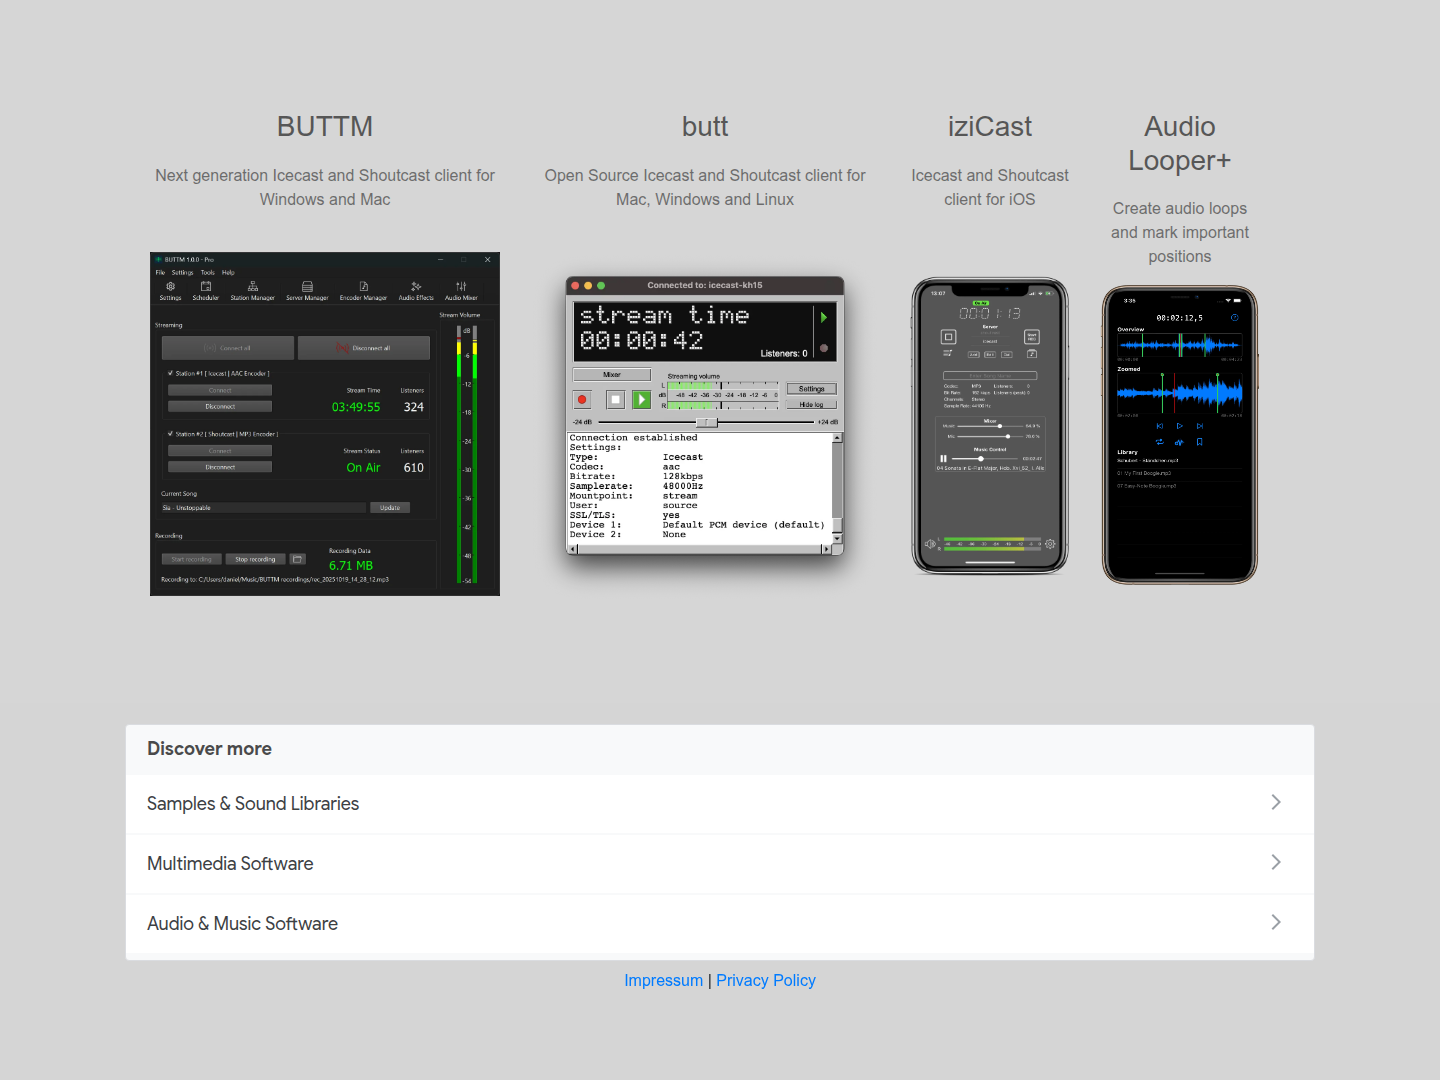Click the recordings folder icon in BUTTM
The height and width of the screenshot is (1080, 1440).
(x=297, y=559)
